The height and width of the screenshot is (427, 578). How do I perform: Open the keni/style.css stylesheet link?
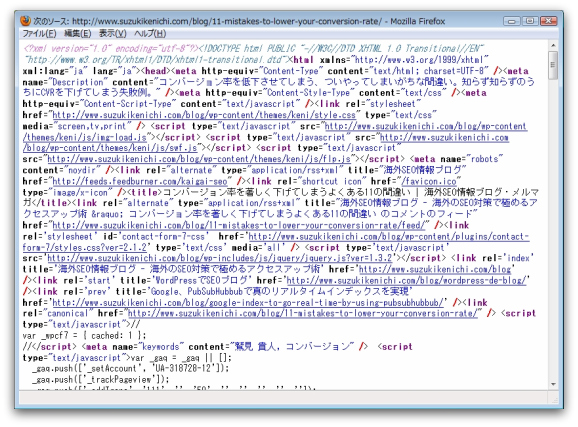click(204, 115)
